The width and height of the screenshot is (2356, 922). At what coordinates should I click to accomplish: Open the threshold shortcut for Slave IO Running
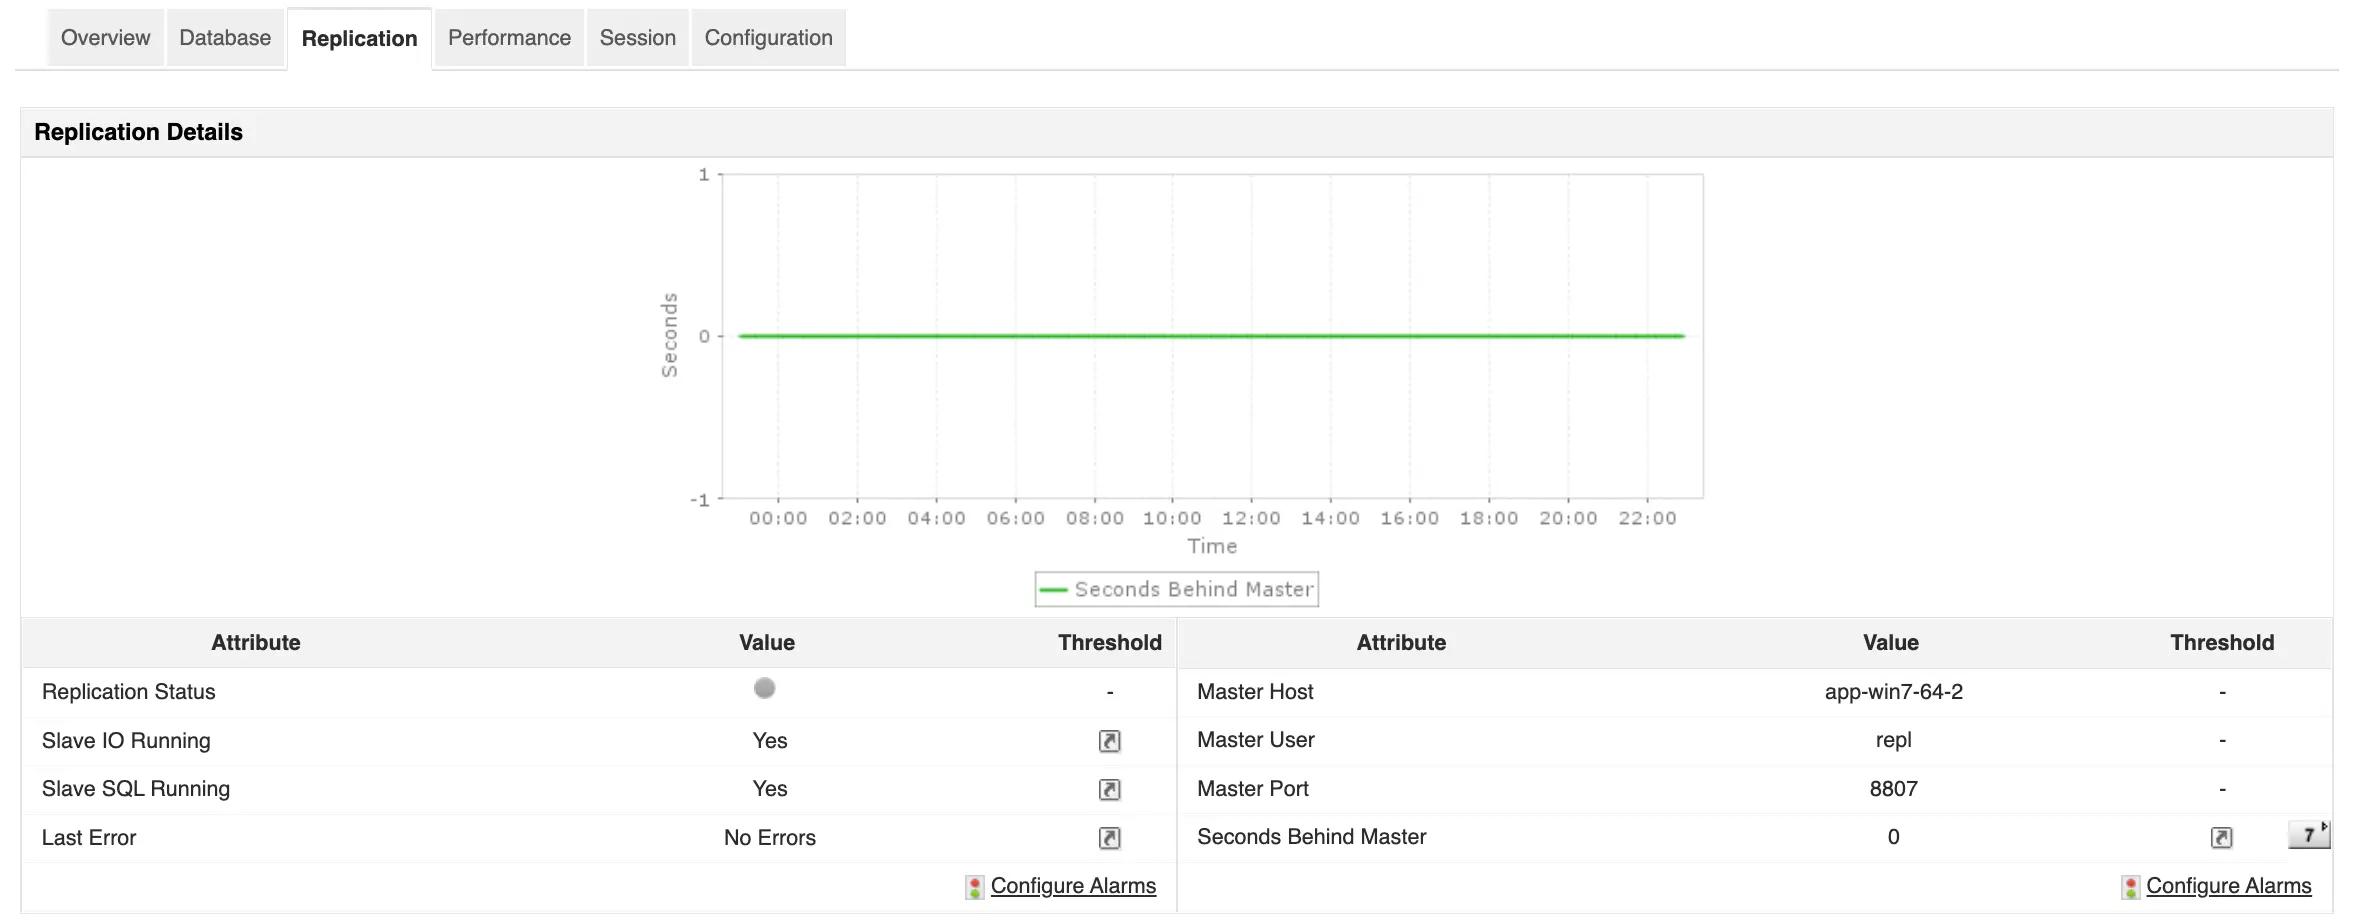(x=1109, y=740)
